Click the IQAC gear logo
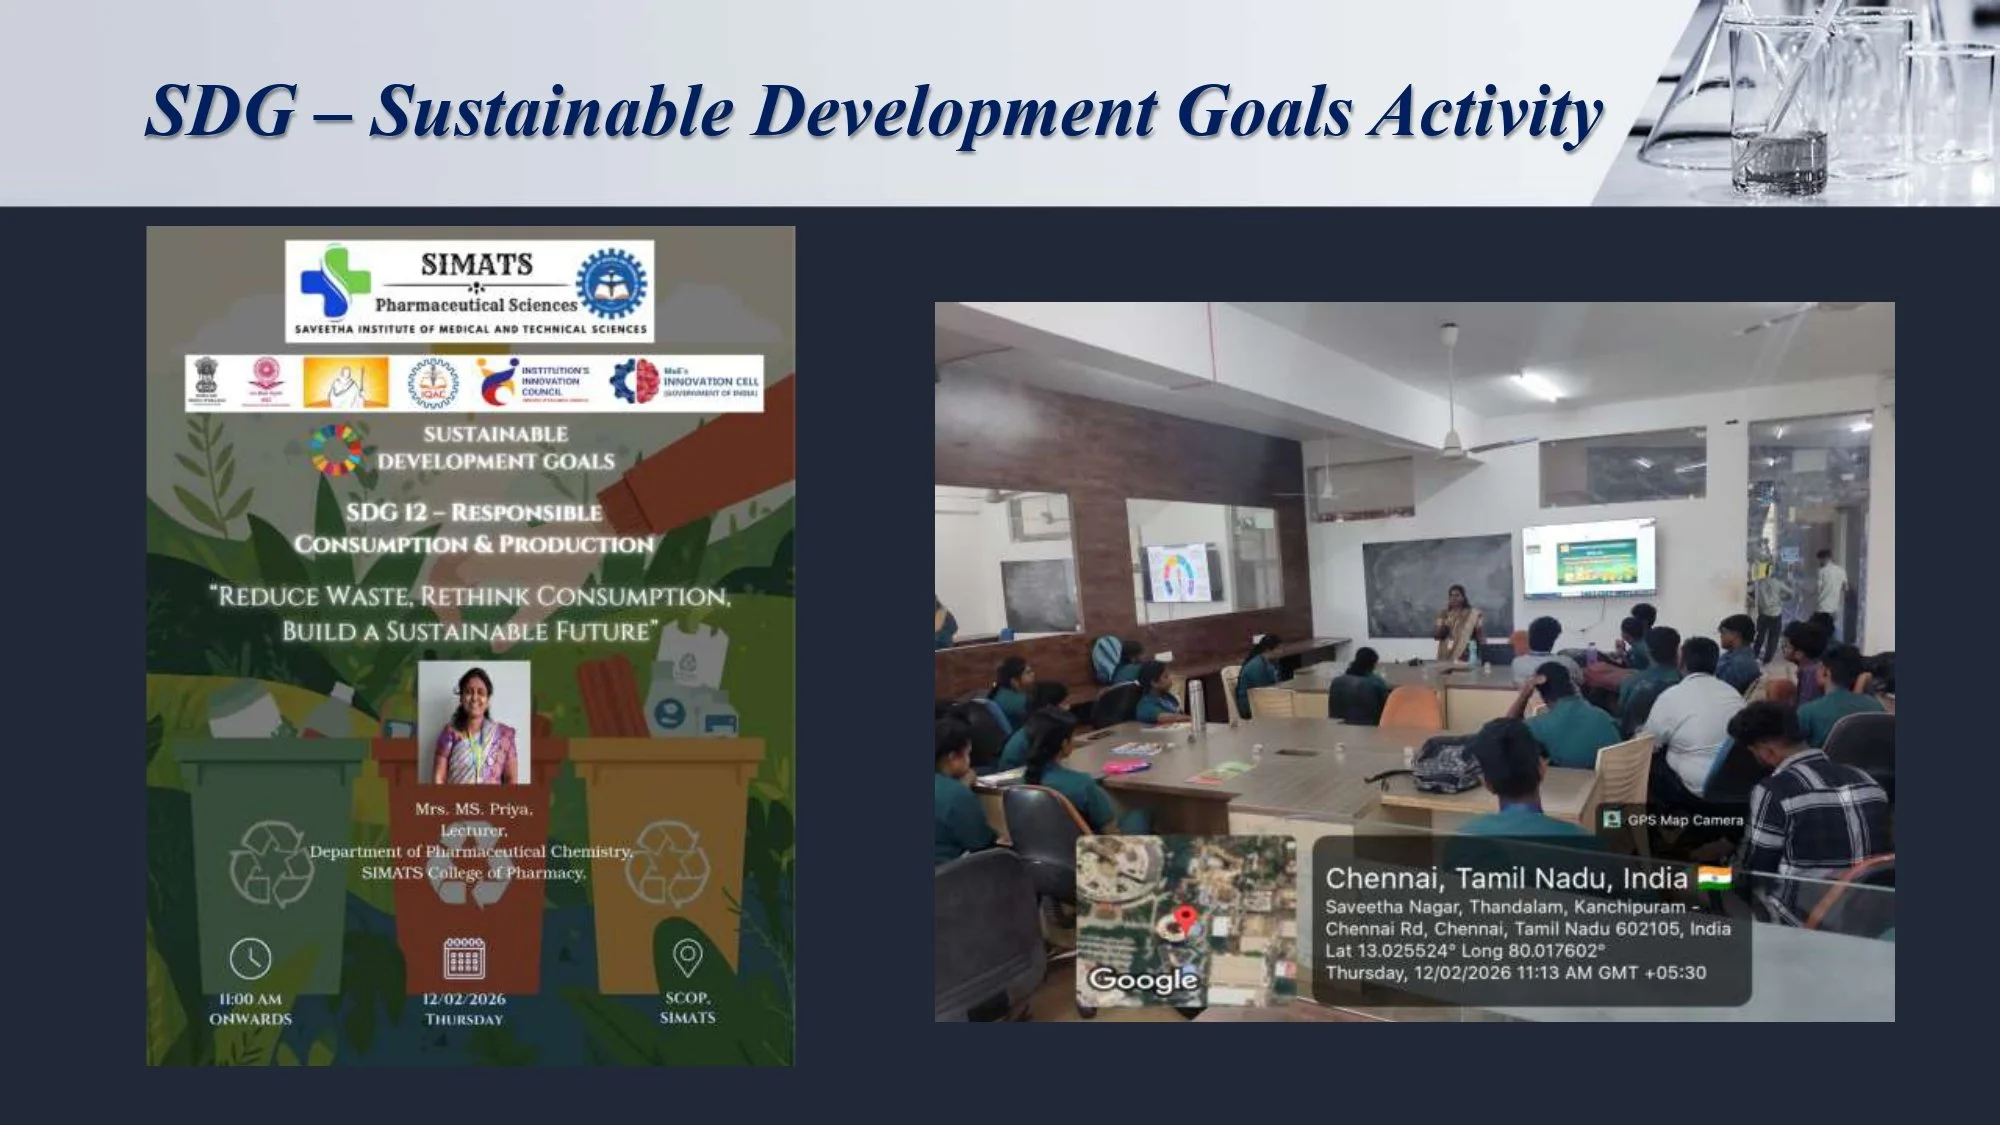Image resolution: width=2000 pixels, height=1125 pixels. [432, 384]
